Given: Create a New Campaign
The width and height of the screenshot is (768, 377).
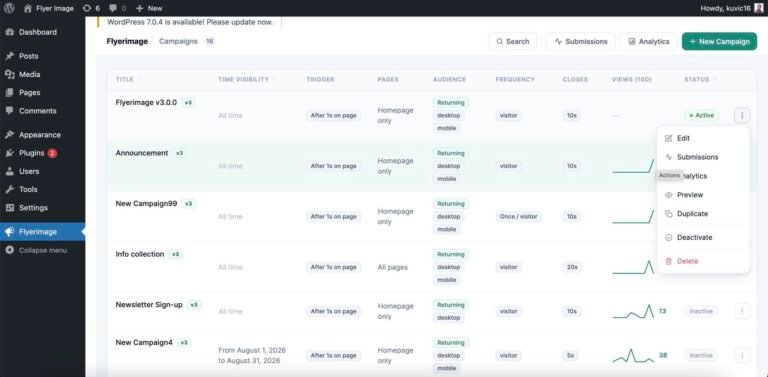Looking at the screenshot, I should (x=719, y=42).
